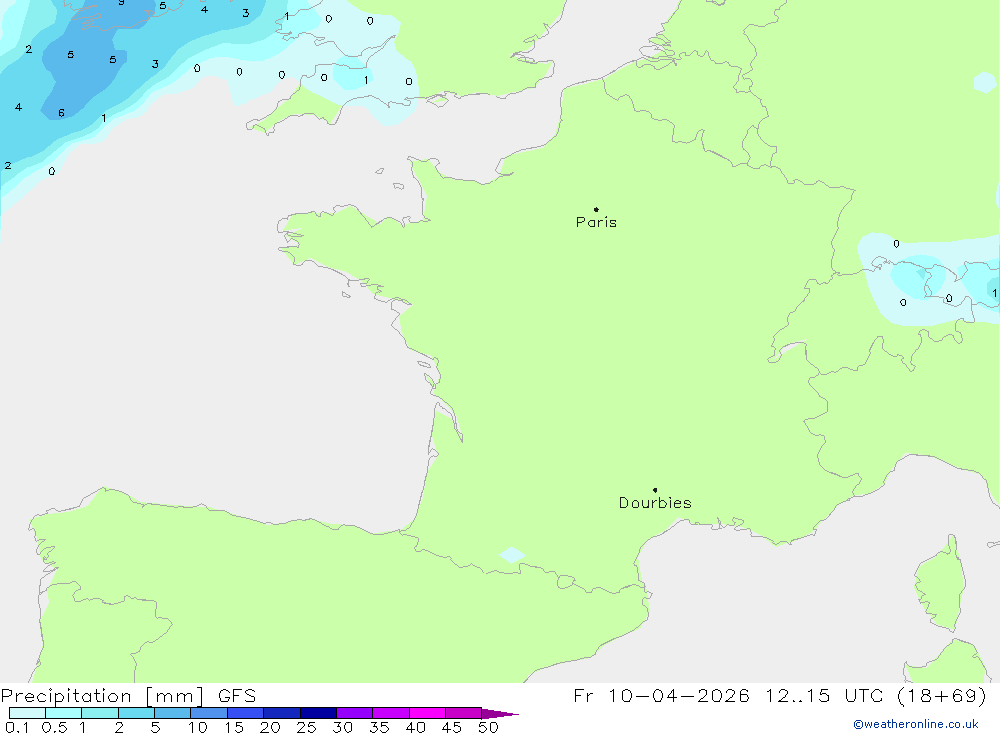Click the (18+69) forecast run label
This screenshot has height=733, width=1000.
(941, 695)
